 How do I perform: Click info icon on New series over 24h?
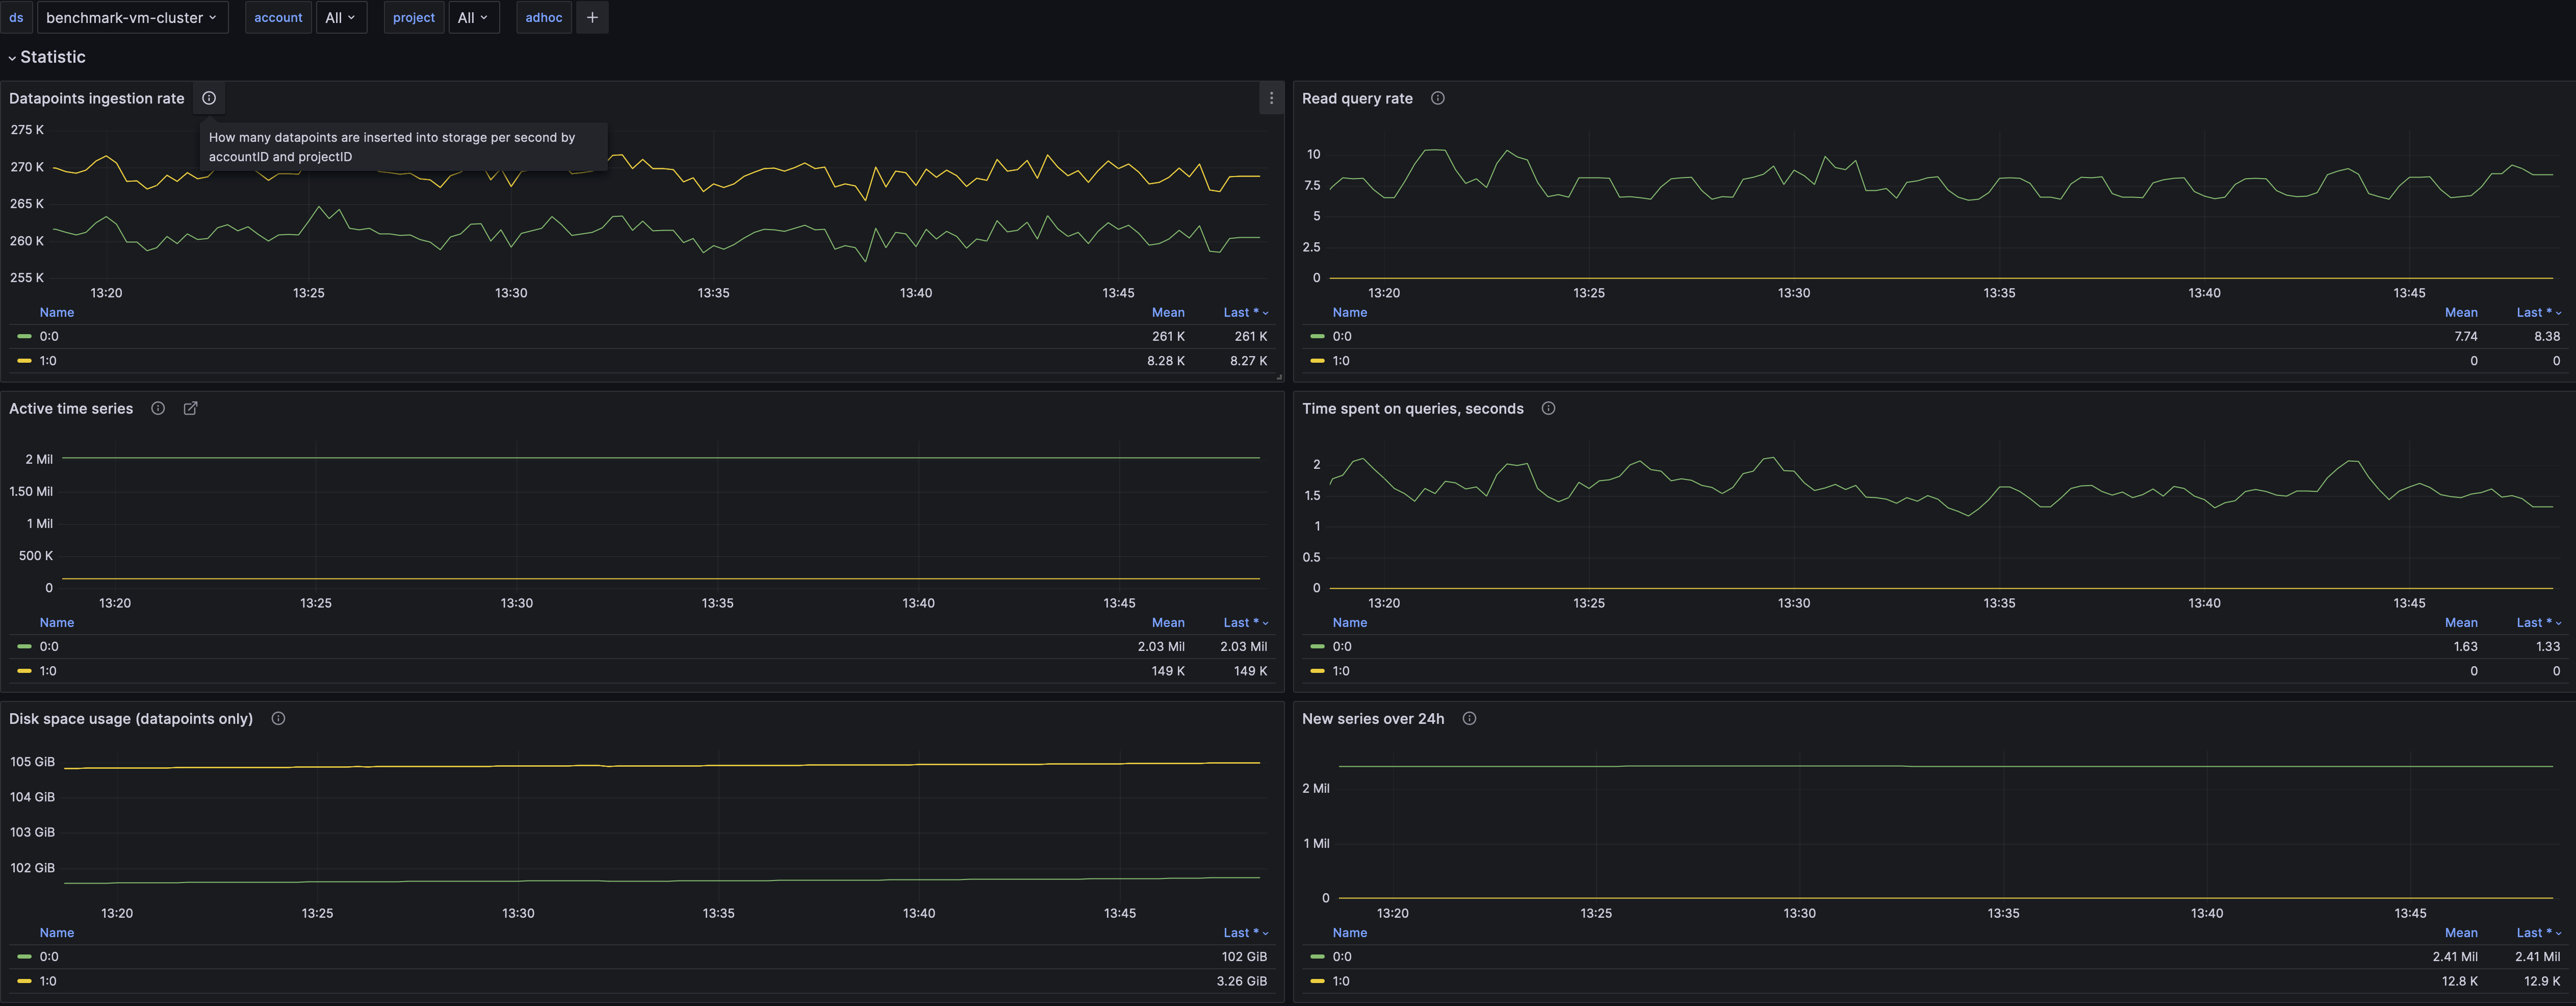point(1469,718)
